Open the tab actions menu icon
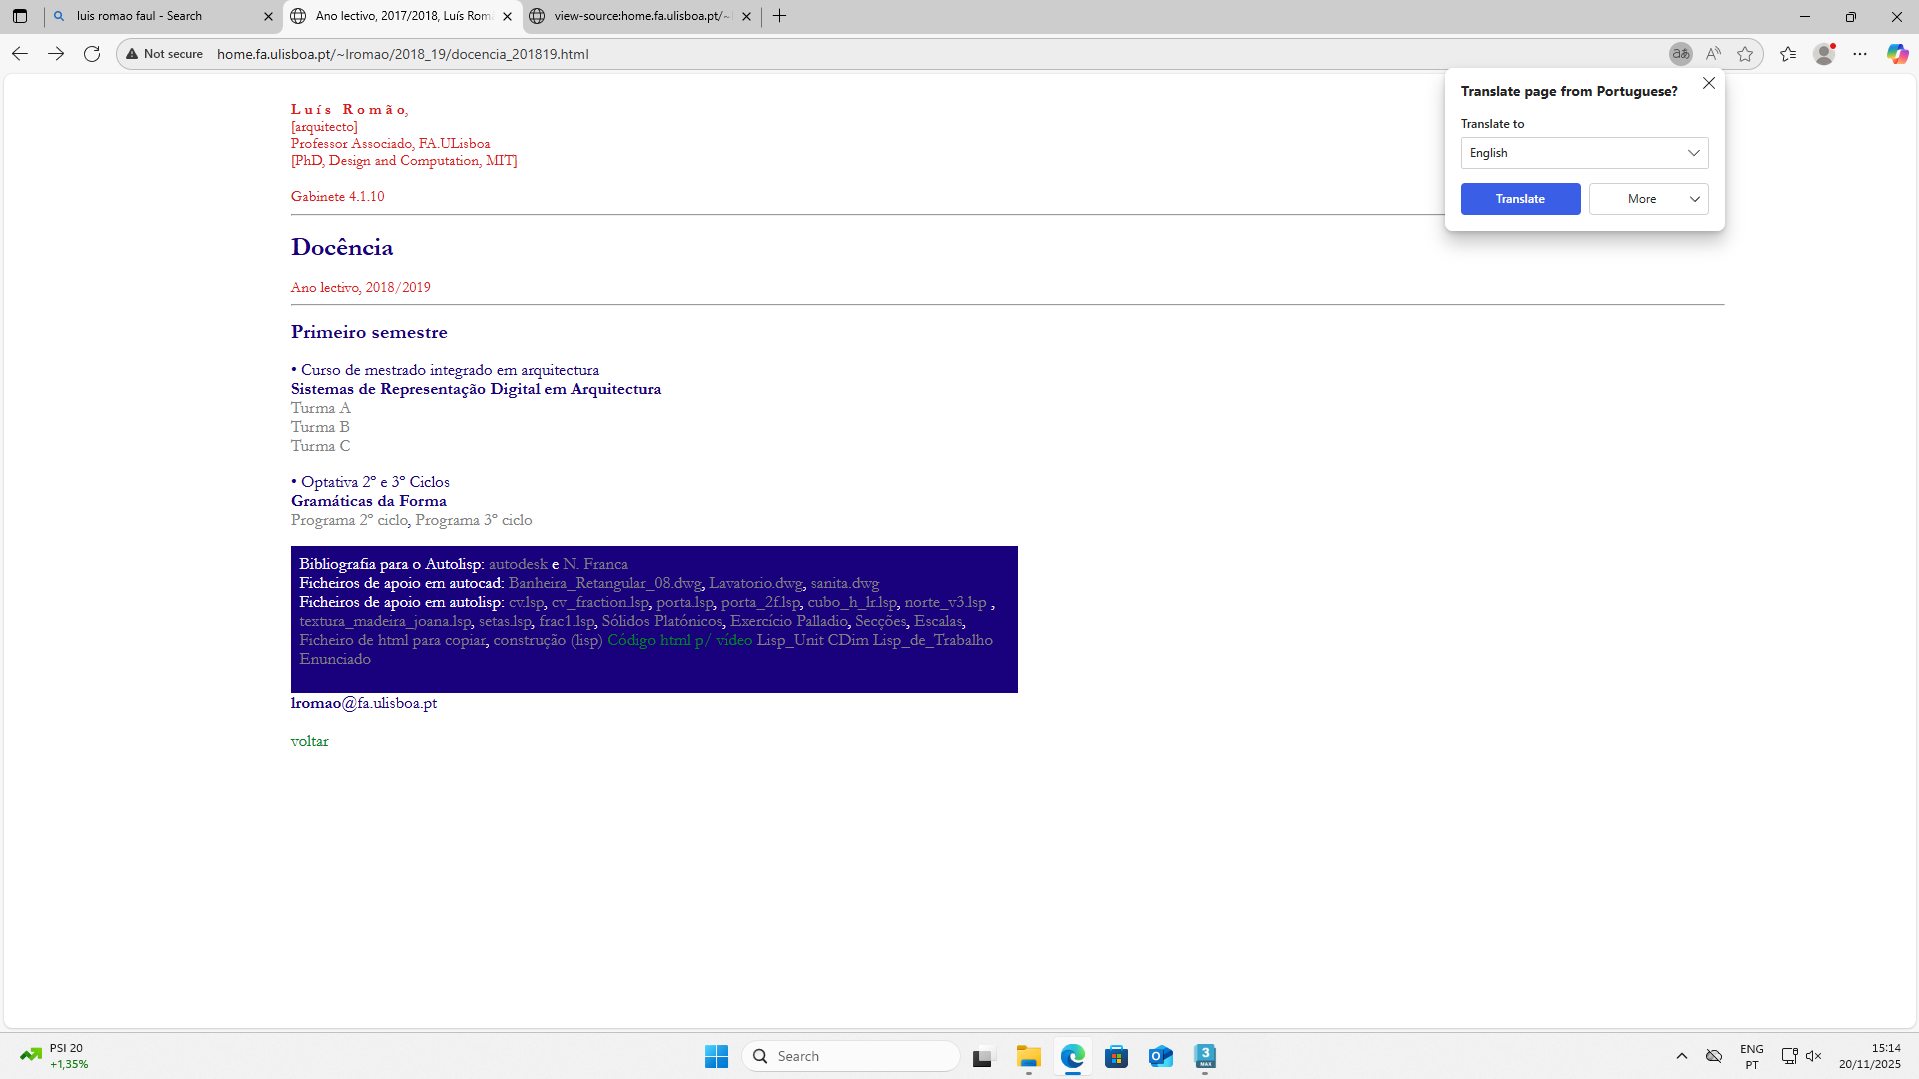 point(20,16)
